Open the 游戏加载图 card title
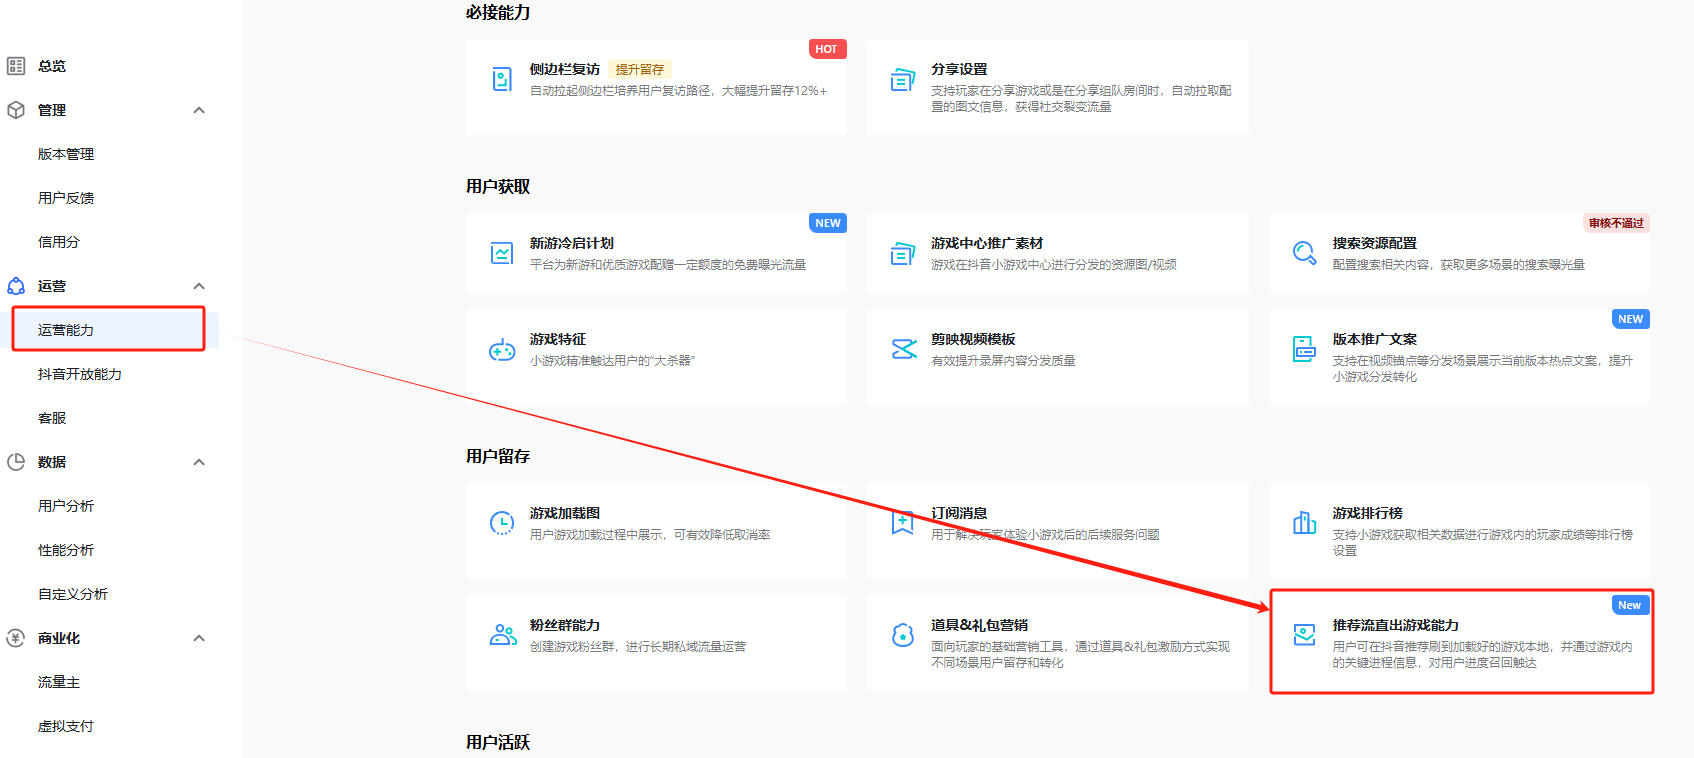The height and width of the screenshot is (758, 1694). 565,513
